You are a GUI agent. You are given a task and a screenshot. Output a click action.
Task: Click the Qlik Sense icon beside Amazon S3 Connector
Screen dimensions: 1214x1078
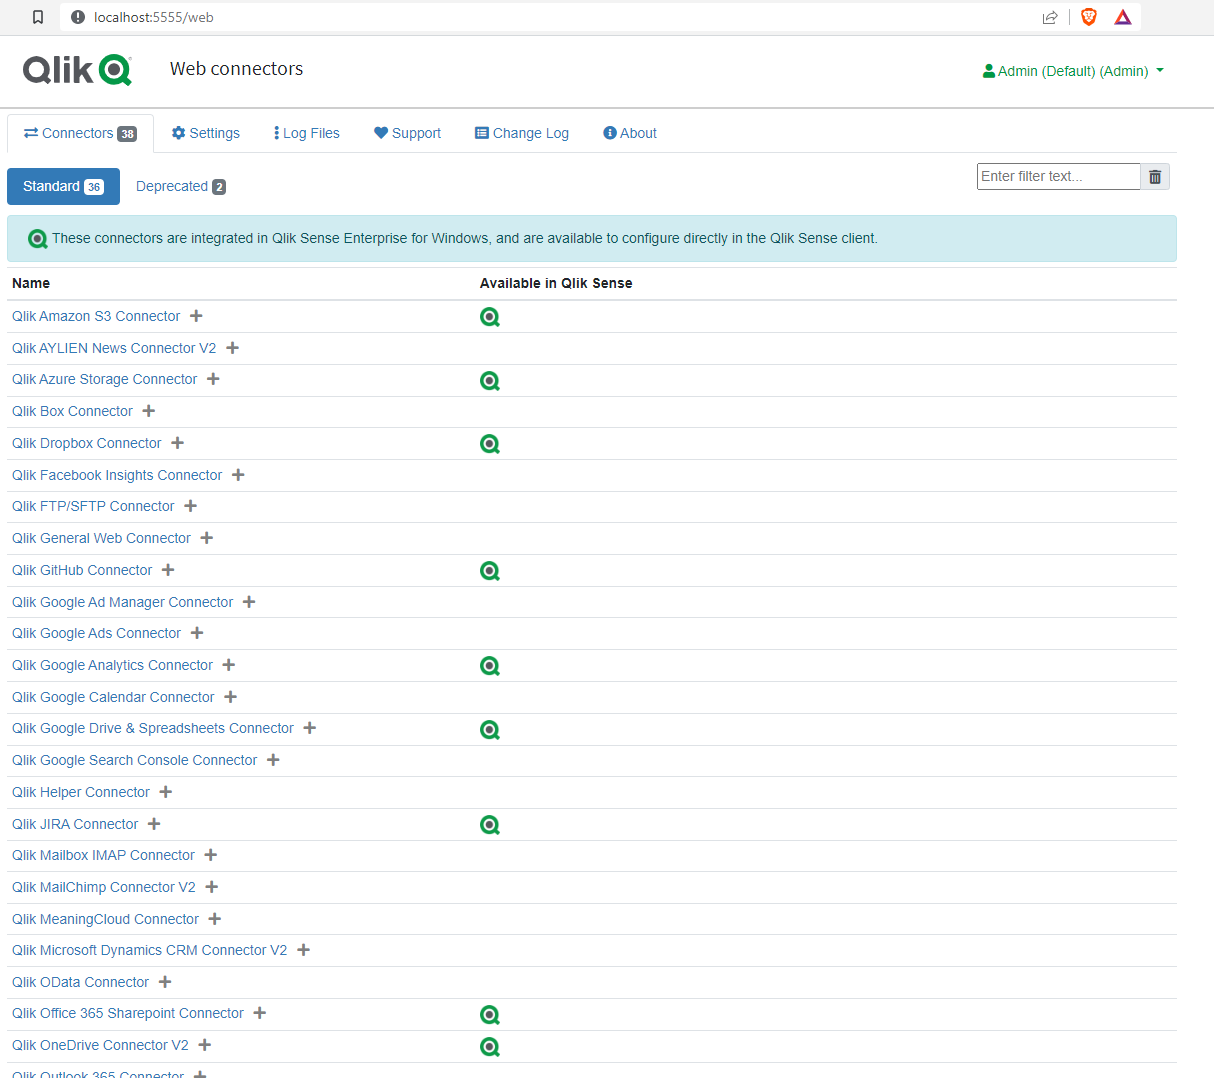[x=489, y=316]
